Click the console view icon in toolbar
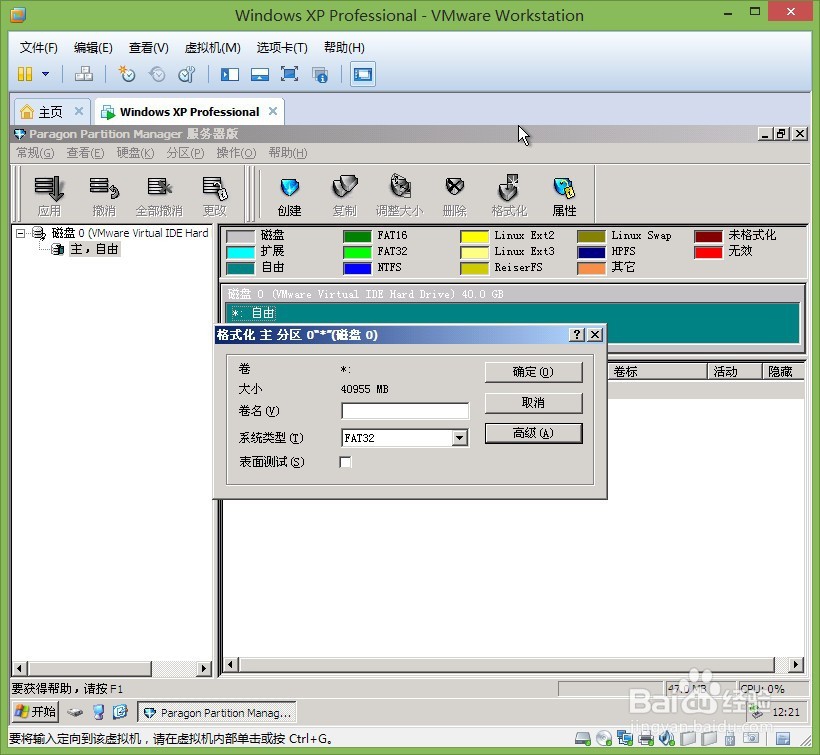820x755 pixels. [362, 74]
